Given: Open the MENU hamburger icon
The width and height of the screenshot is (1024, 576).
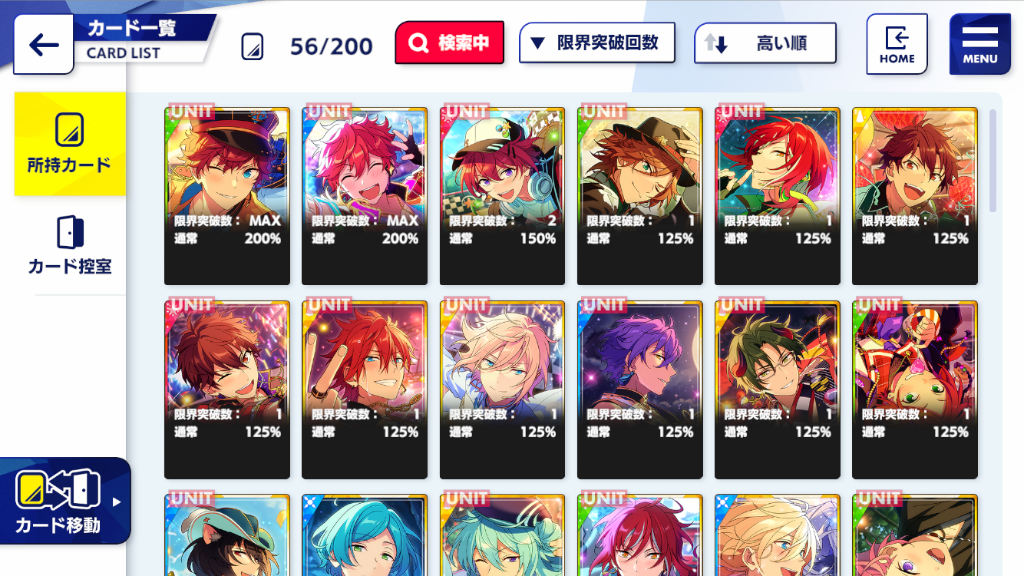Looking at the screenshot, I should pyautogui.click(x=980, y=44).
